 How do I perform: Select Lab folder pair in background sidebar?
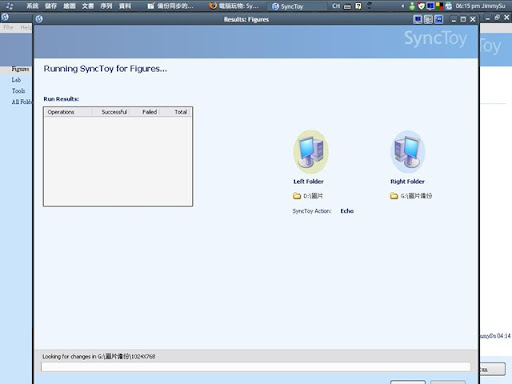click(16, 80)
